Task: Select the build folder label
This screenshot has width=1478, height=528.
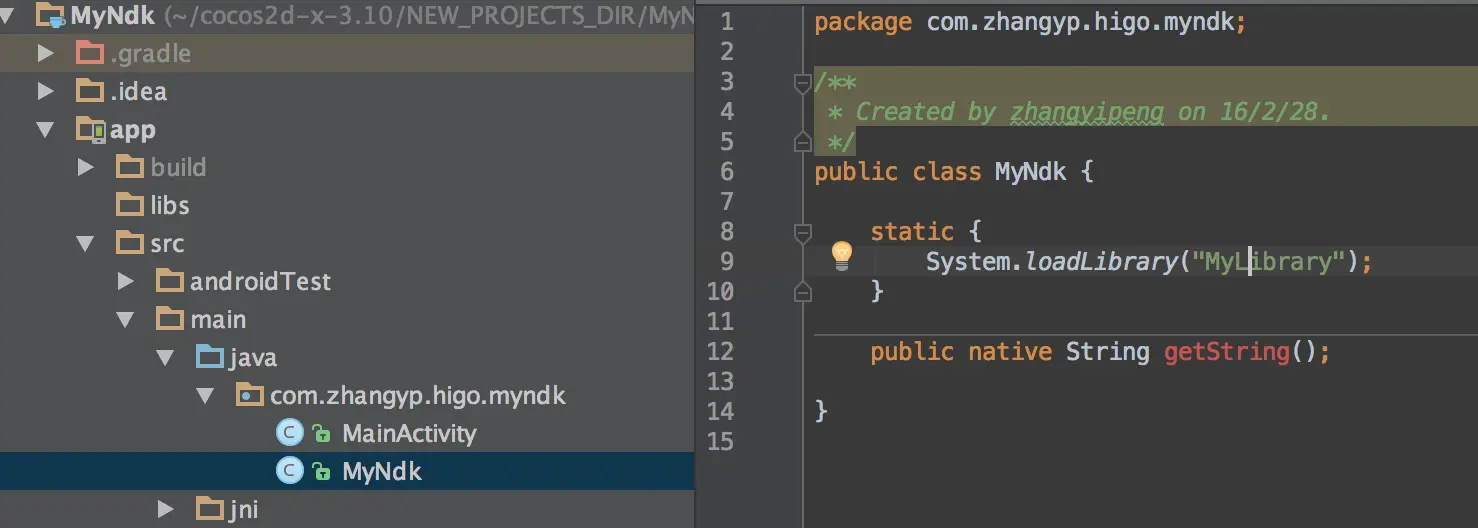Action: pos(178,167)
